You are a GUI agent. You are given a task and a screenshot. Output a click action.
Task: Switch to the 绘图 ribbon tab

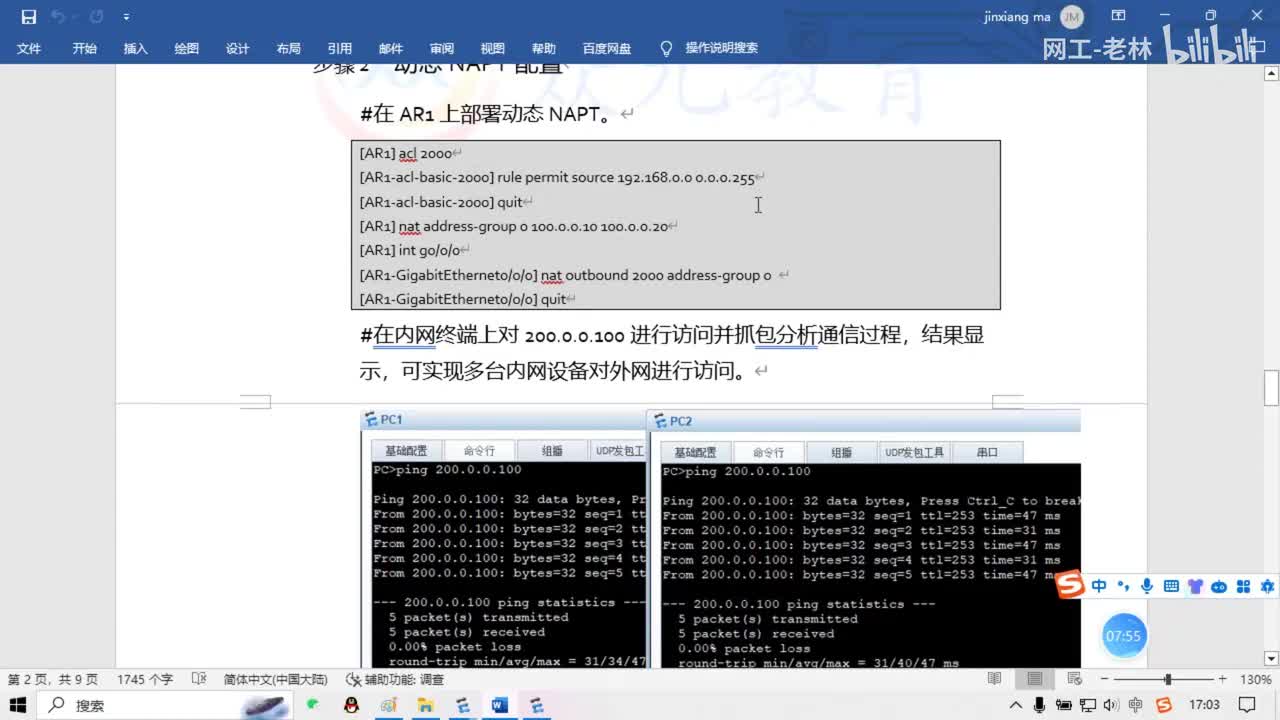pyautogui.click(x=186, y=48)
